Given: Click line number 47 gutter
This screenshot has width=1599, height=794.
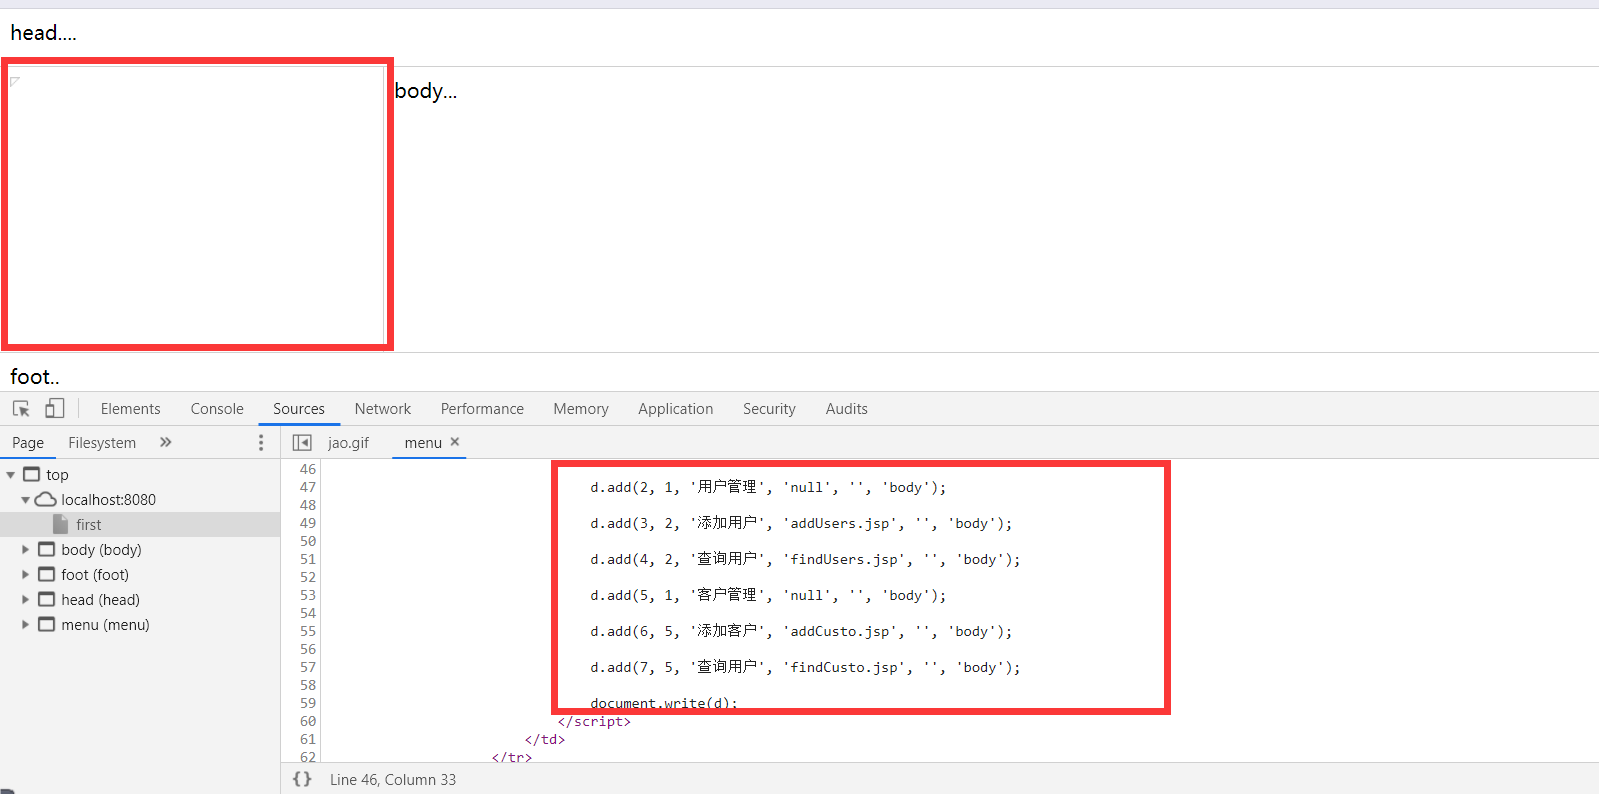Looking at the screenshot, I should pyautogui.click(x=307, y=487).
